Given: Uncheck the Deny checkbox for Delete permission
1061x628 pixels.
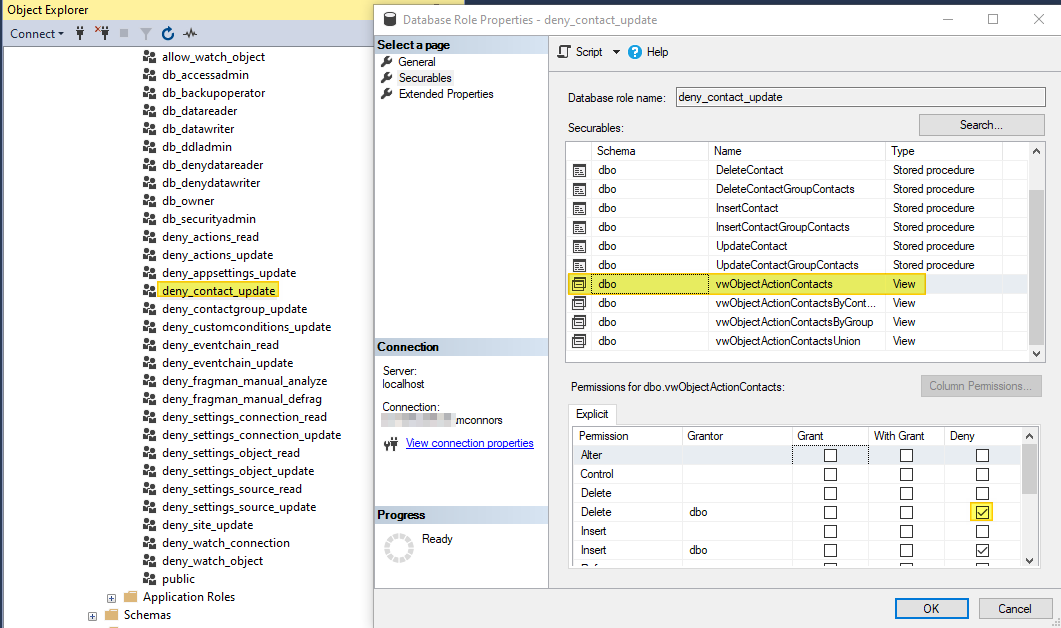Looking at the screenshot, I should pos(982,511).
